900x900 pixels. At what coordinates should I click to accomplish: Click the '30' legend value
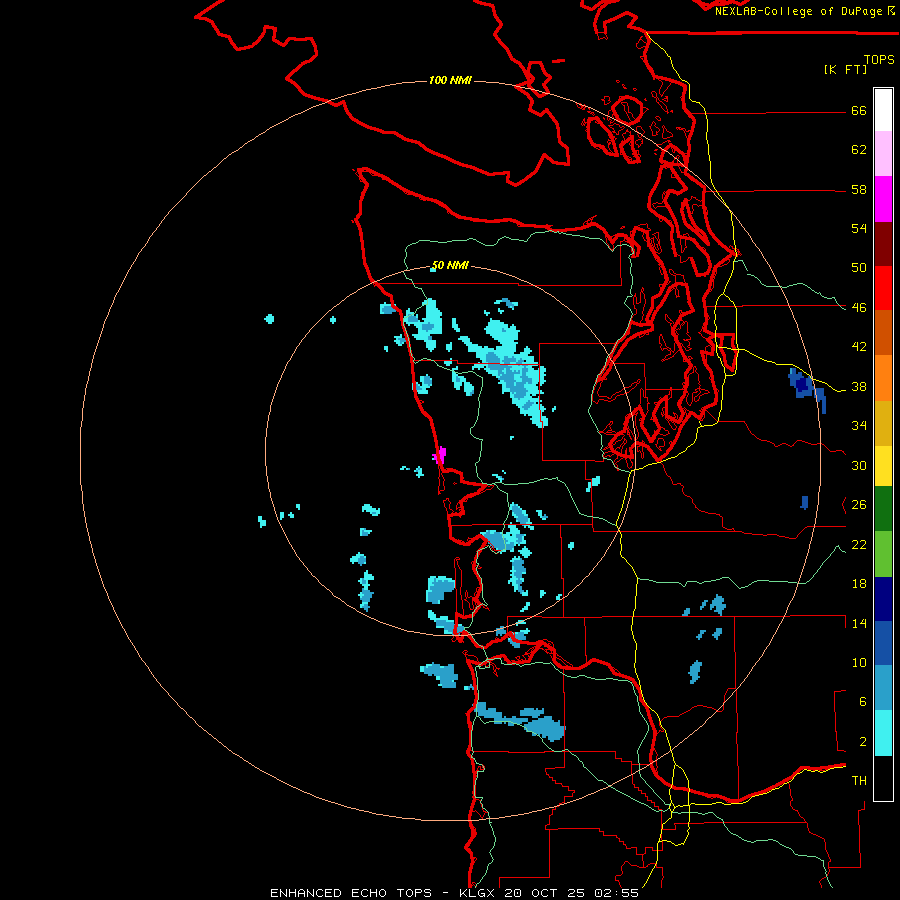(859, 465)
